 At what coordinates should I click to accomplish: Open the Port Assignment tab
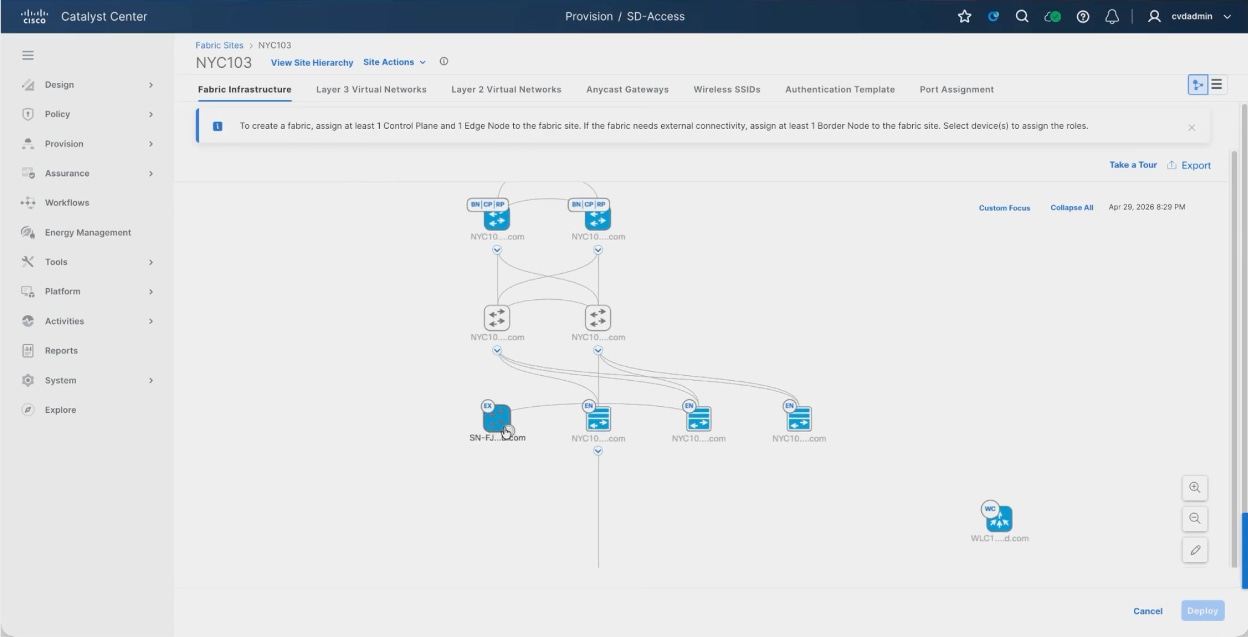point(957,89)
